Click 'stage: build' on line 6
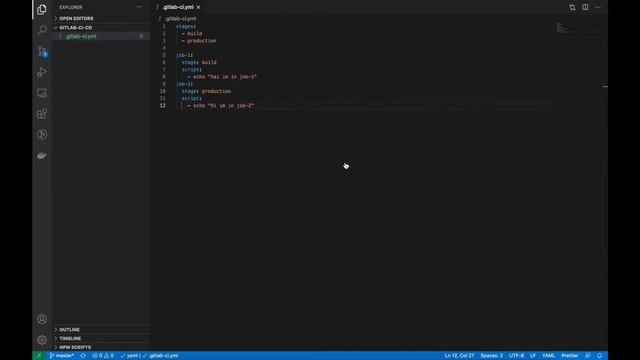640x360 pixels. tap(199, 62)
